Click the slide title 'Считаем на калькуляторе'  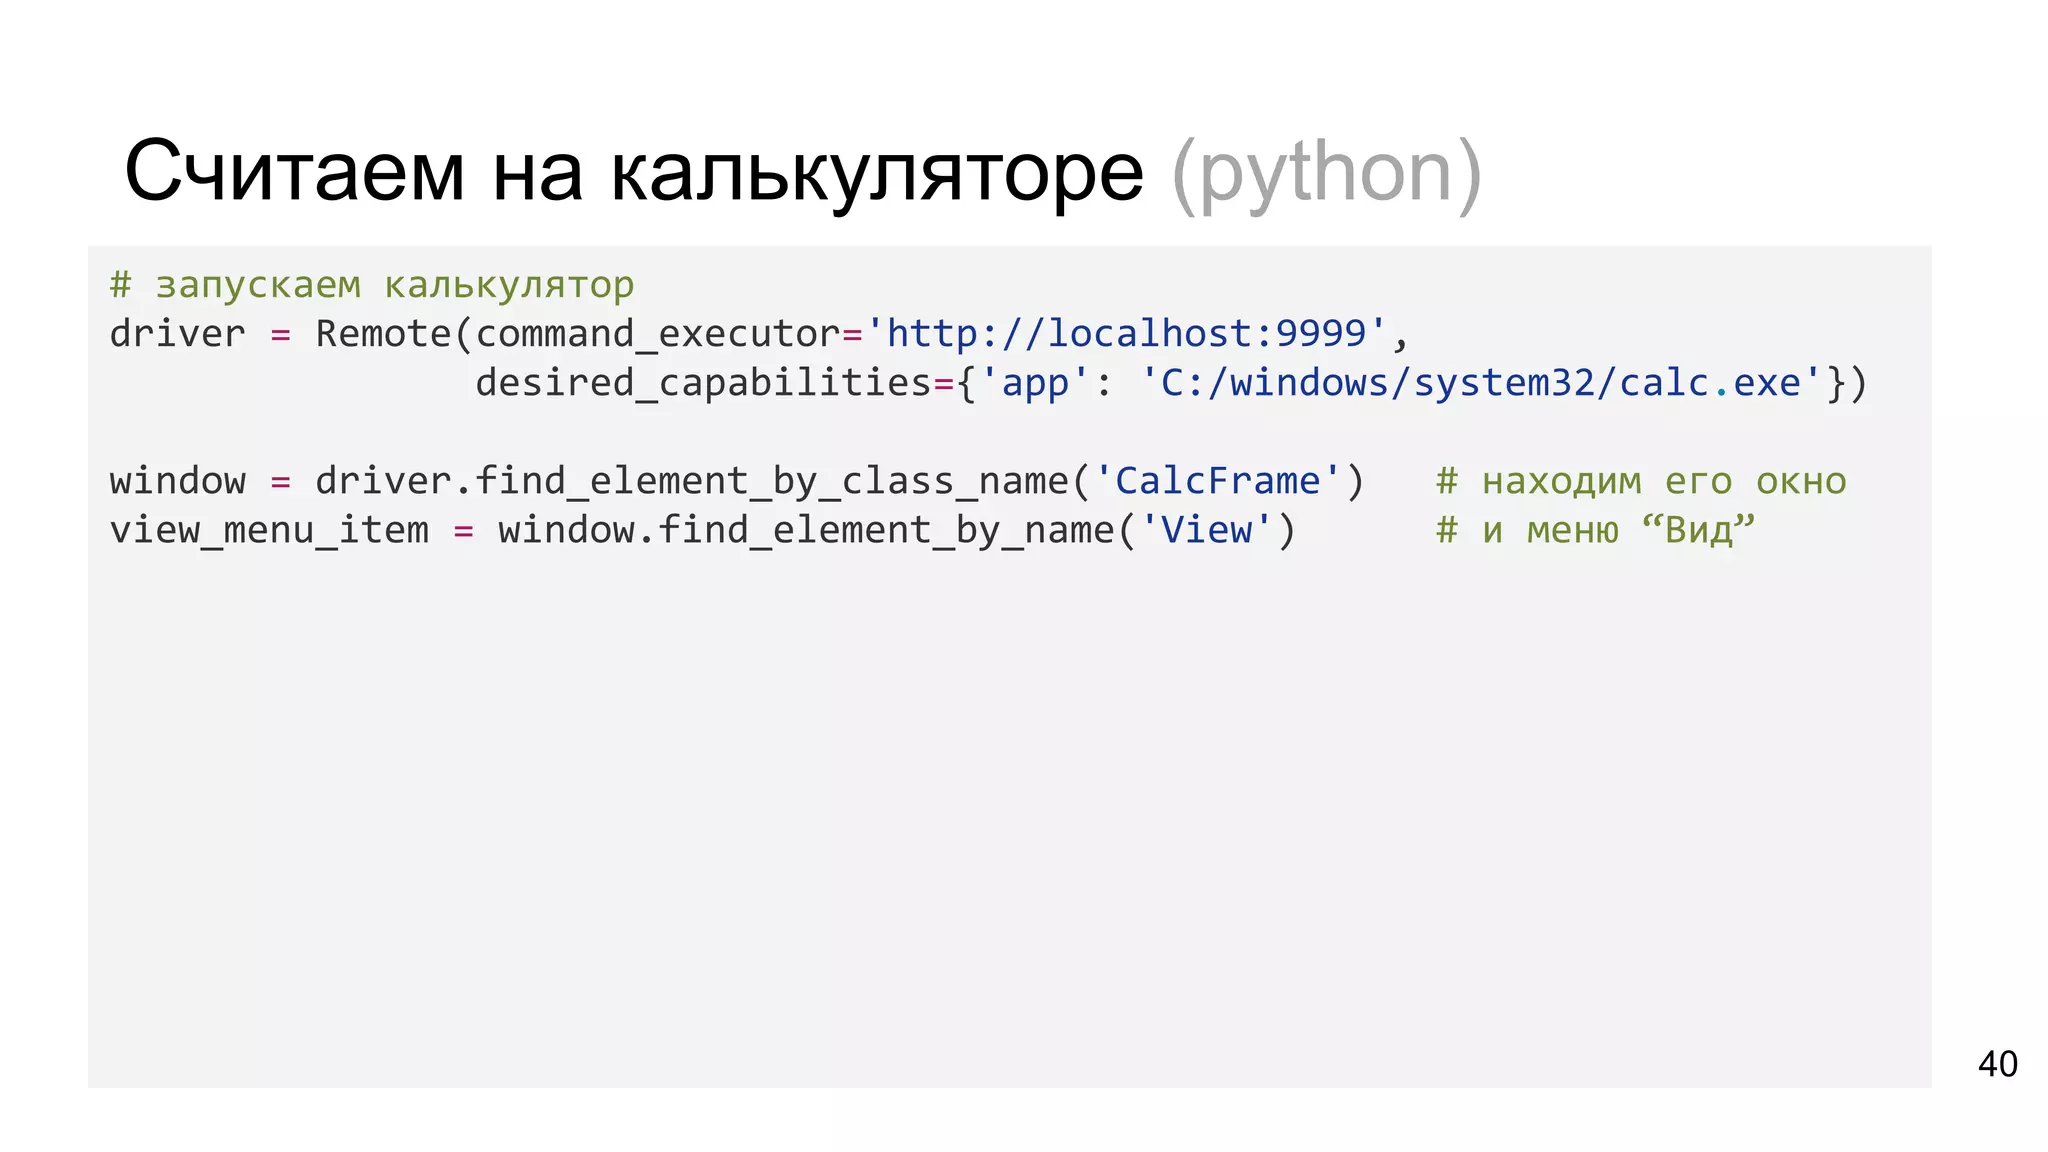point(634,172)
